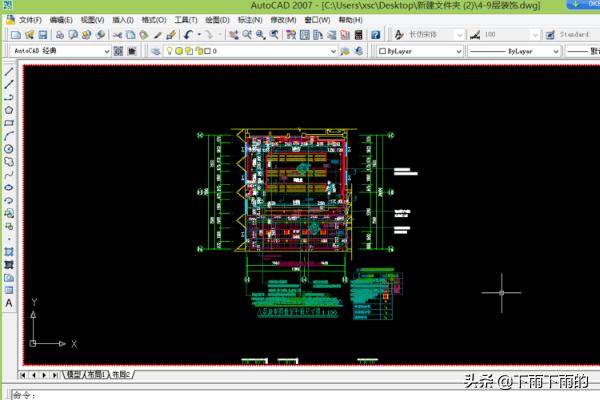Open an existing drawing file
The height and width of the screenshot is (400, 600).
(x=29, y=35)
